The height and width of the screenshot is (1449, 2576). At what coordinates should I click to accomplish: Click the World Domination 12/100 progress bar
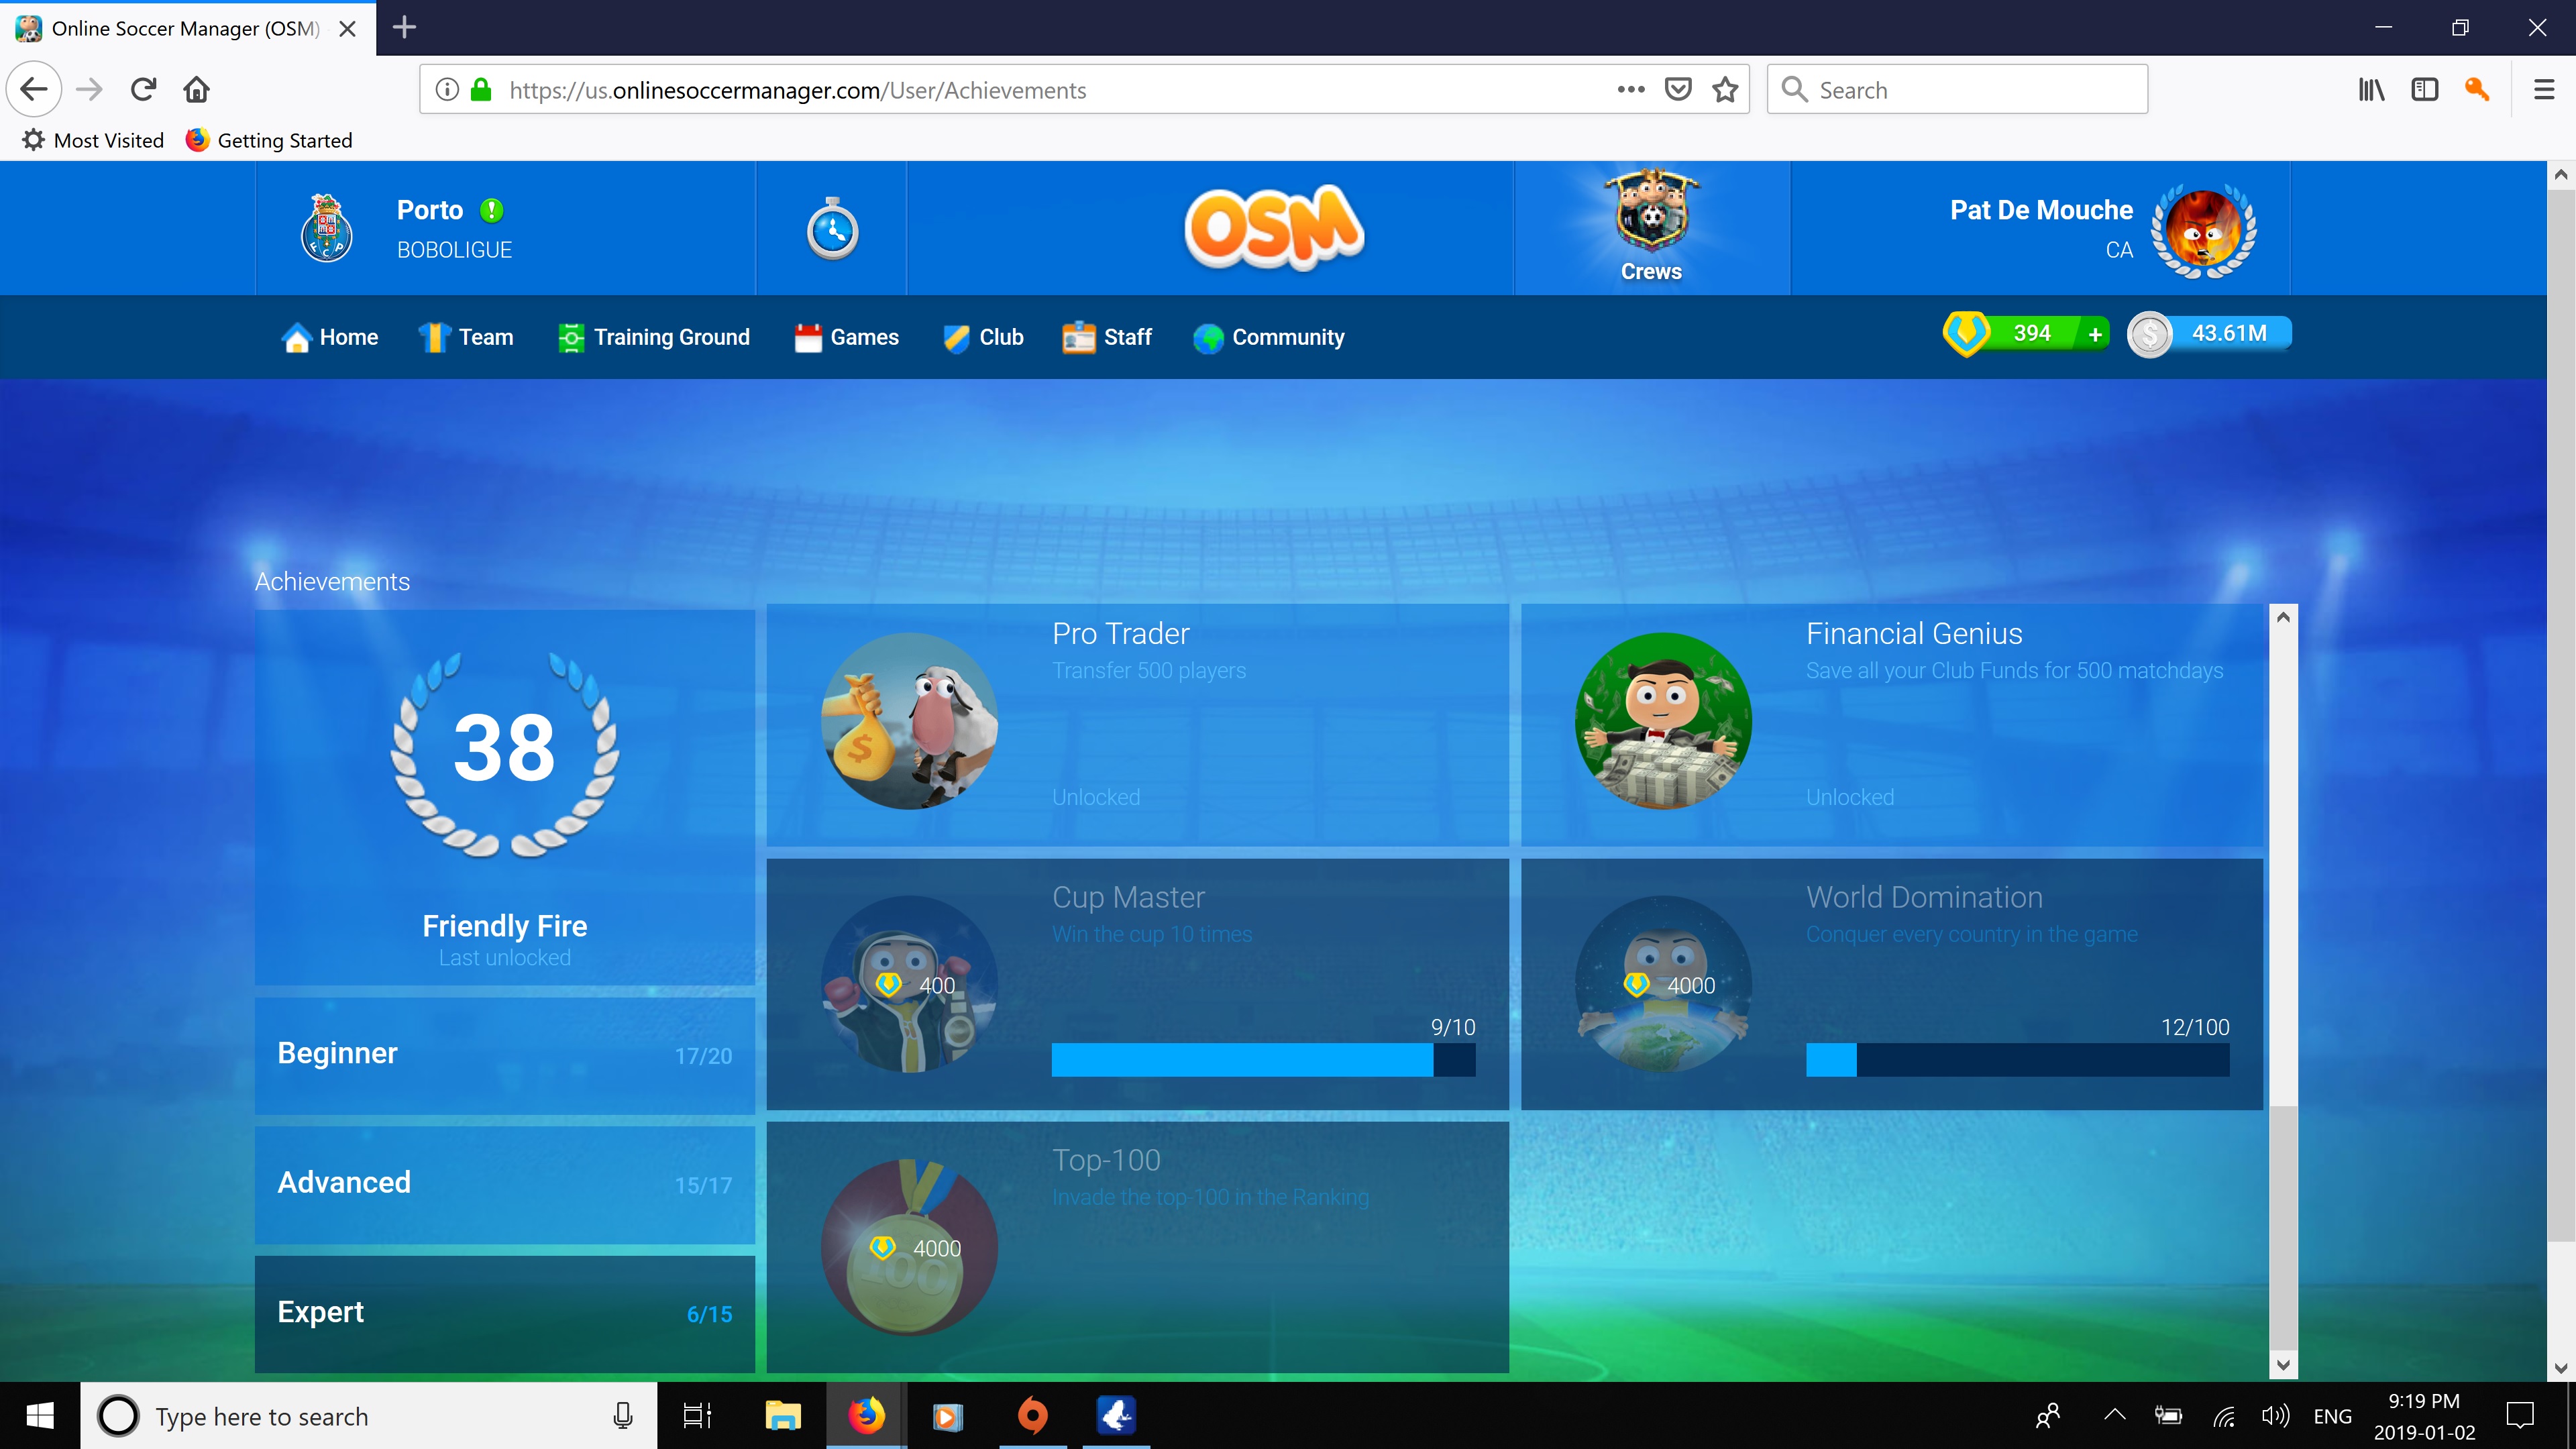2017,1060
